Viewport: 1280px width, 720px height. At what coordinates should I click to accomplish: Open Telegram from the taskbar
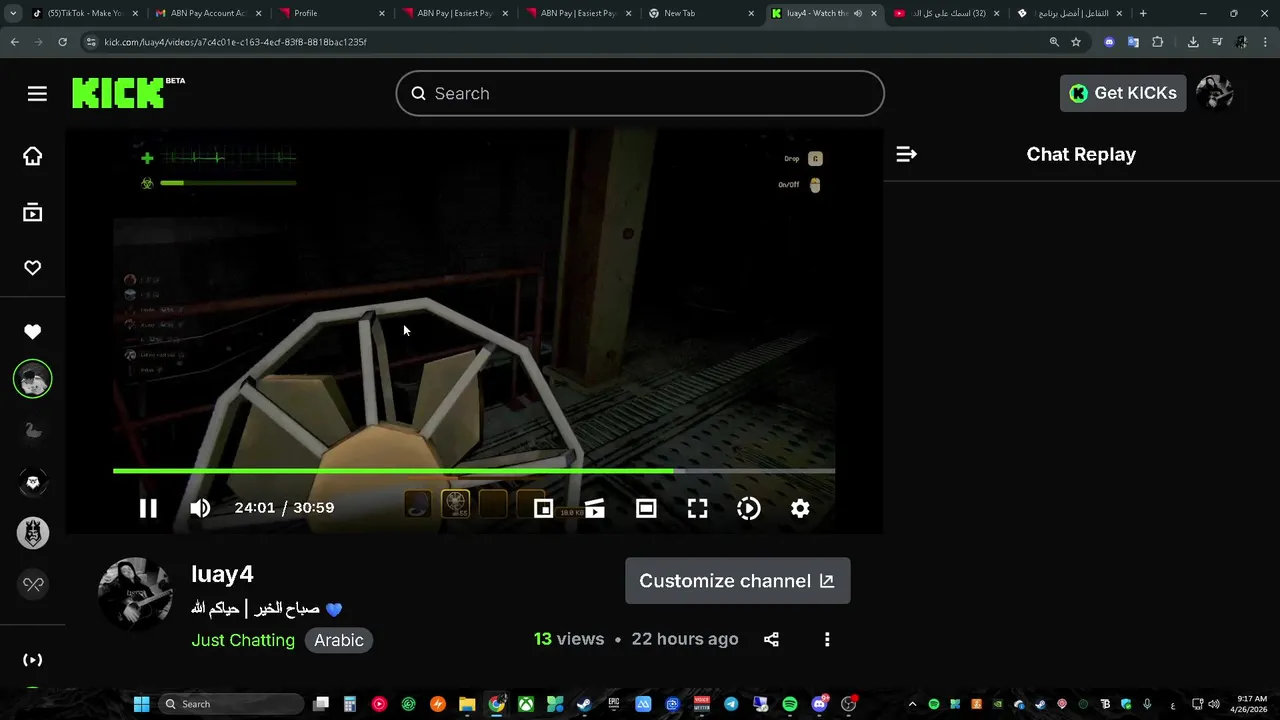click(x=731, y=704)
